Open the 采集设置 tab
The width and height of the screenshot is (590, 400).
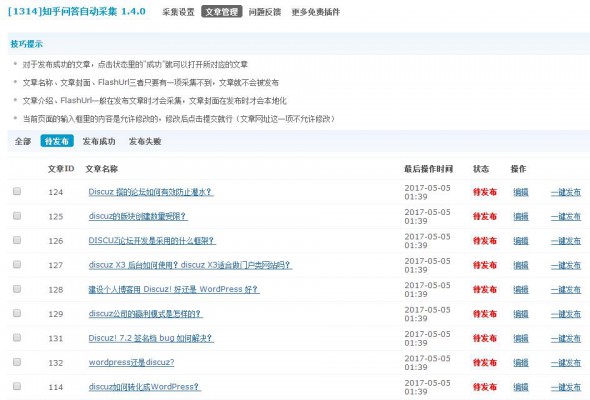(178, 12)
